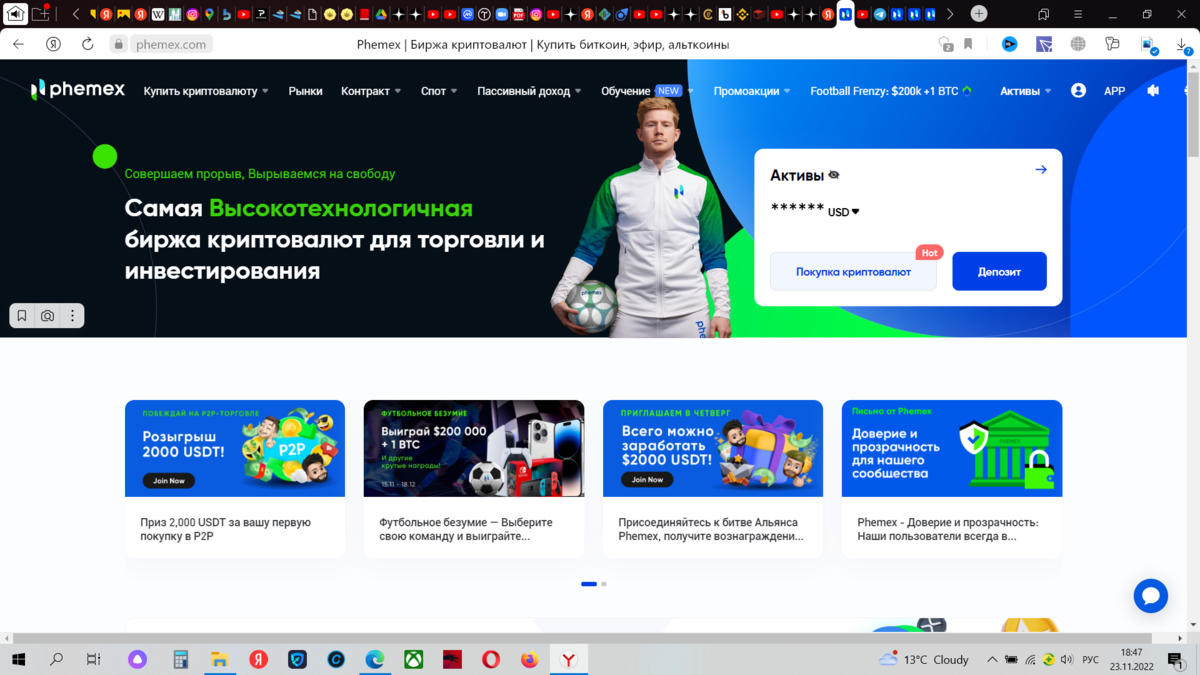The height and width of the screenshot is (675, 1200).
Task: Click the phemex.com address field
Action: coord(171,44)
